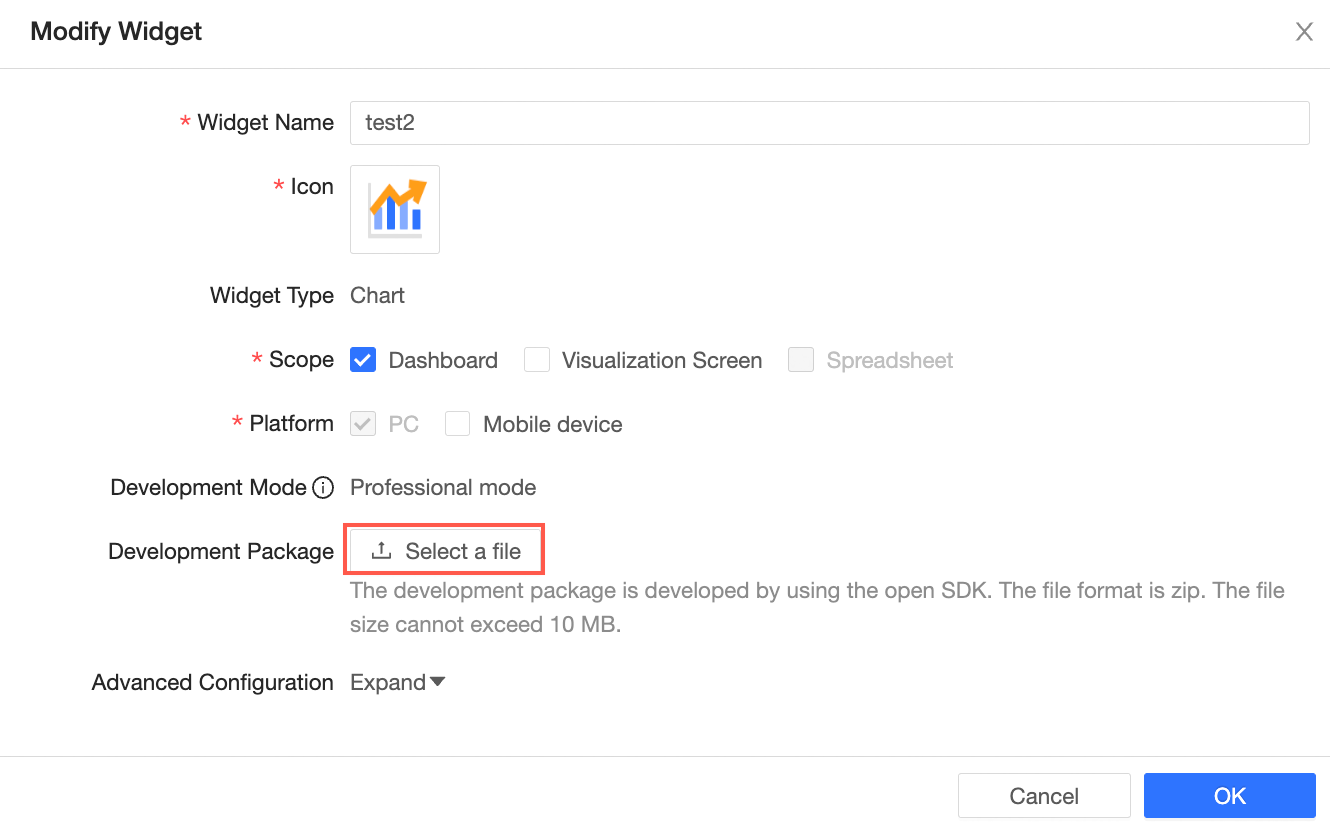Click the "Chart" widget type value
This screenshot has height=828, width=1330.
[x=377, y=296]
